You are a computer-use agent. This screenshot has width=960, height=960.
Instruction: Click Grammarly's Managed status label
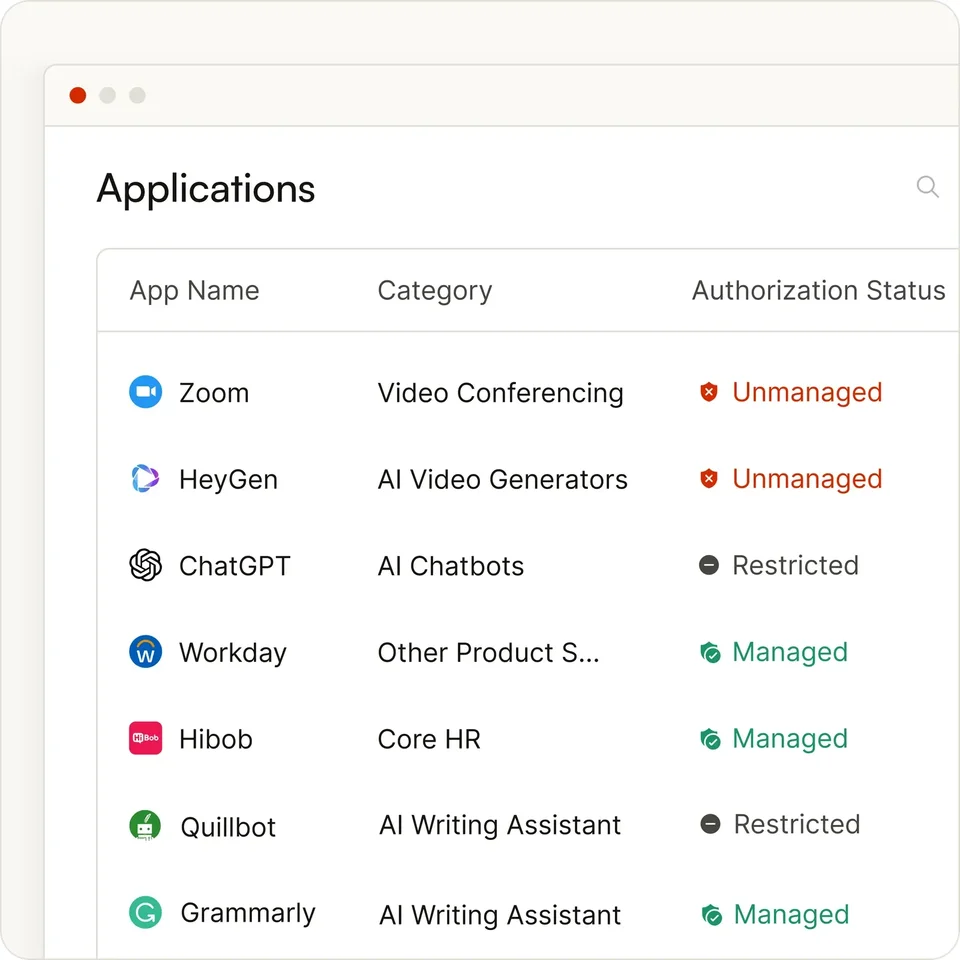791,915
